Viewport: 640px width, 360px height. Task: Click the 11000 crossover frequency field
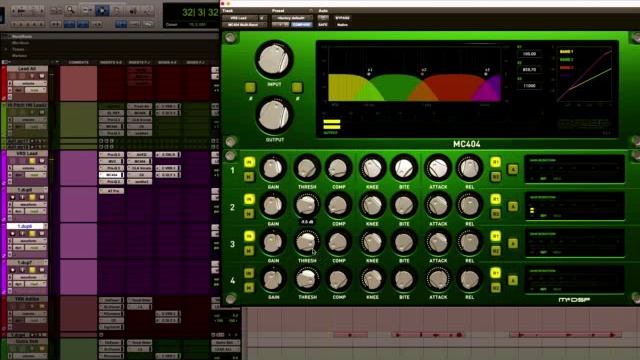click(x=529, y=86)
